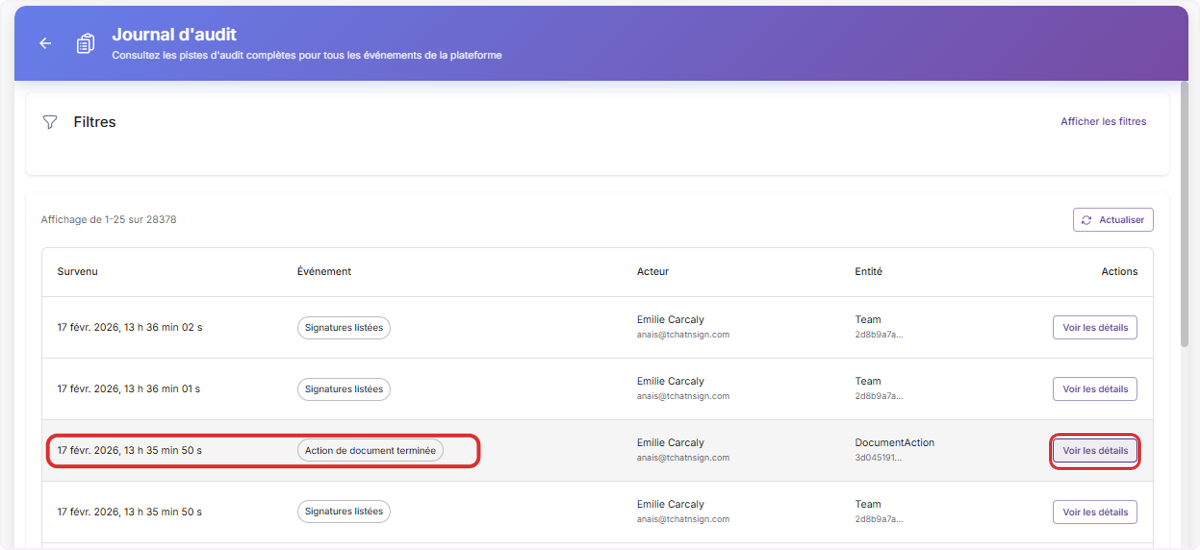Click Affichage de 1-25 sur 28378 text
The image size is (1200, 550).
coord(109,219)
